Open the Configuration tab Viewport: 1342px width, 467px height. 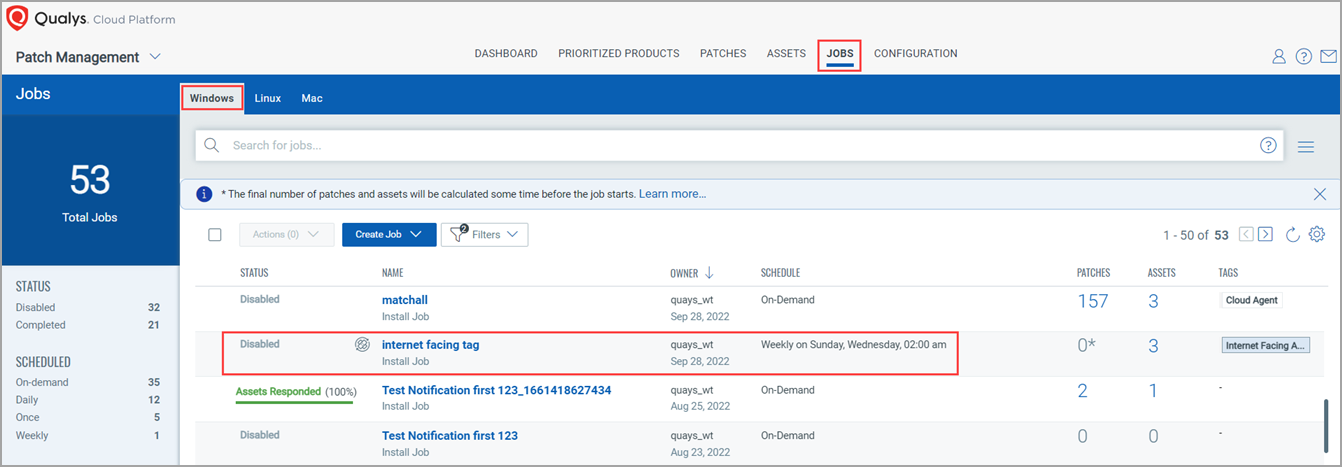pyautogui.click(x=916, y=54)
